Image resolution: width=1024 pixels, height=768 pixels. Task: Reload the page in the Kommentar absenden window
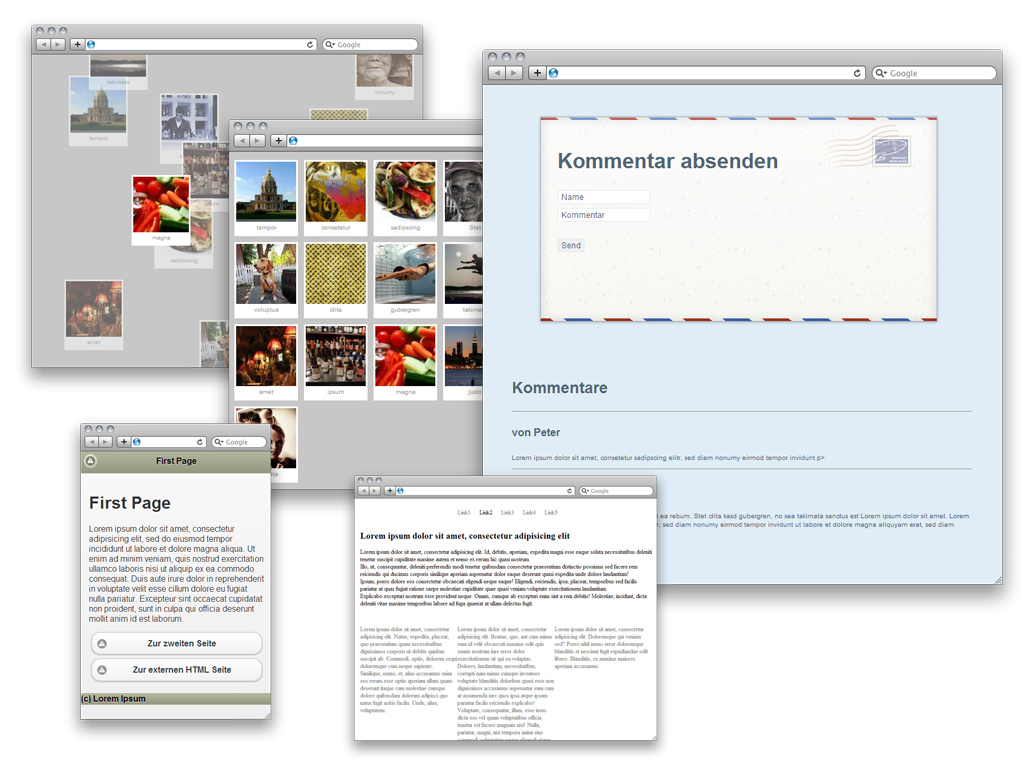click(857, 73)
